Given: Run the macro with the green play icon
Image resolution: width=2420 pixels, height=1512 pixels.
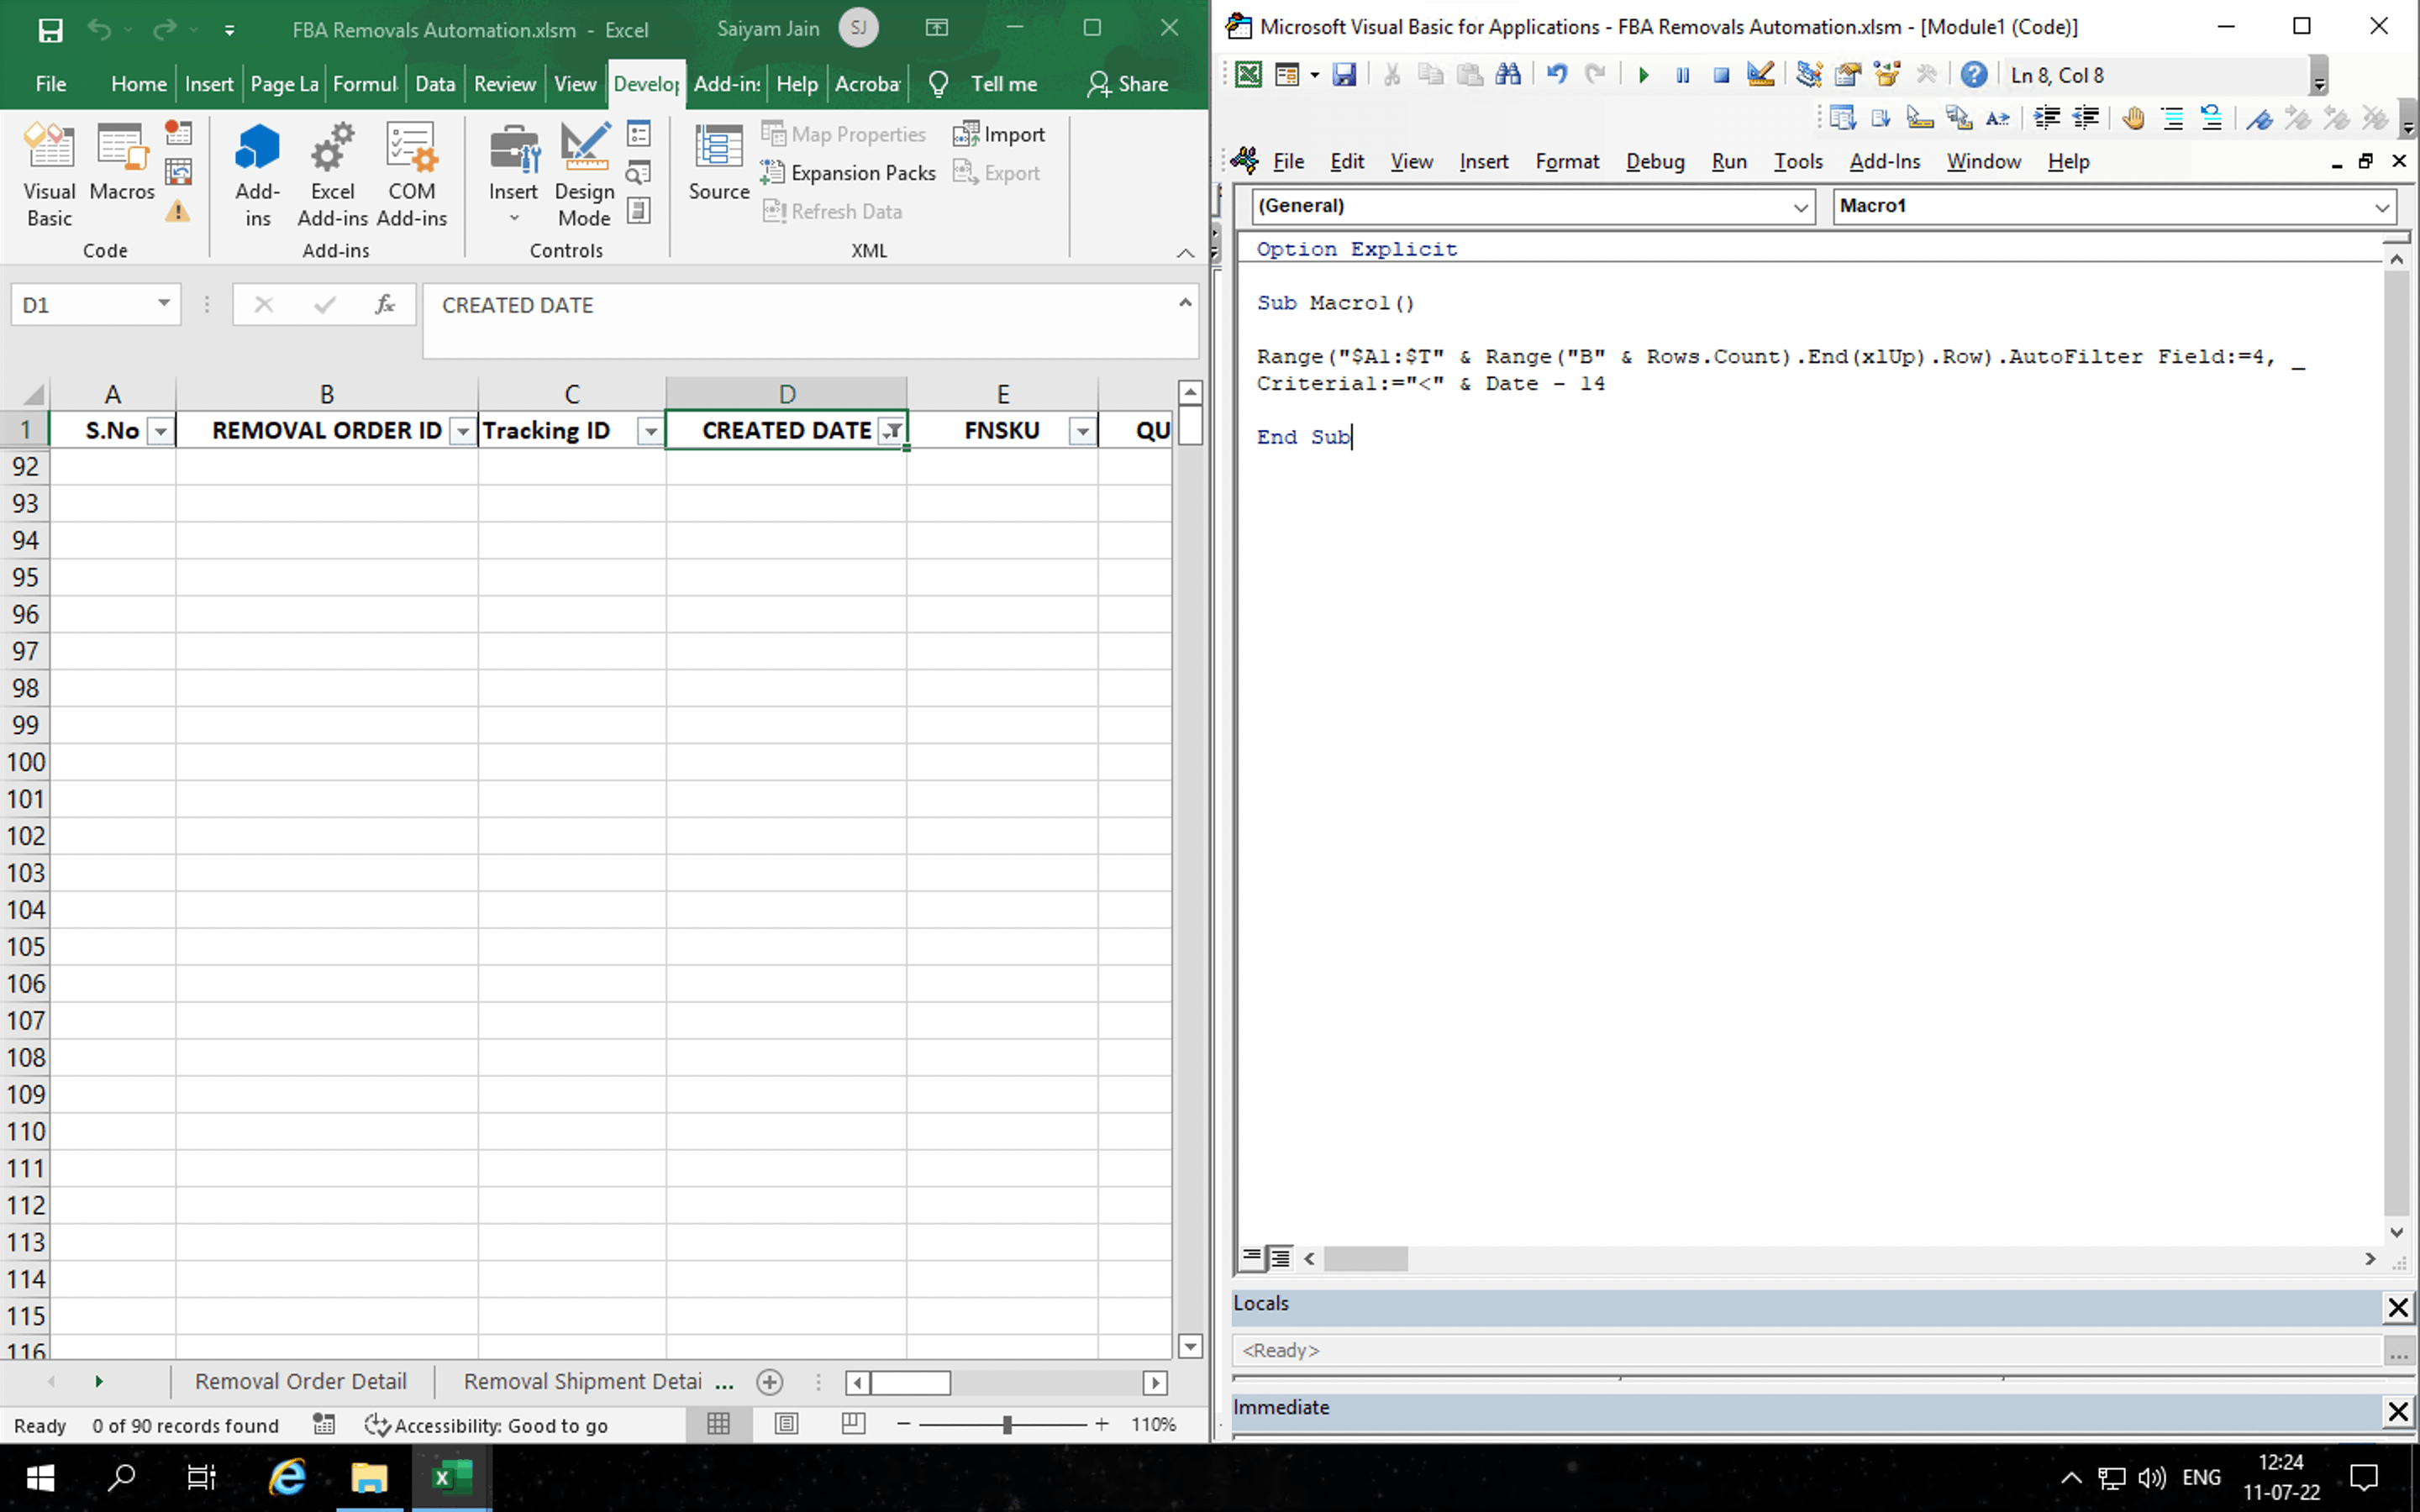Looking at the screenshot, I should (x=1643, y=75).
